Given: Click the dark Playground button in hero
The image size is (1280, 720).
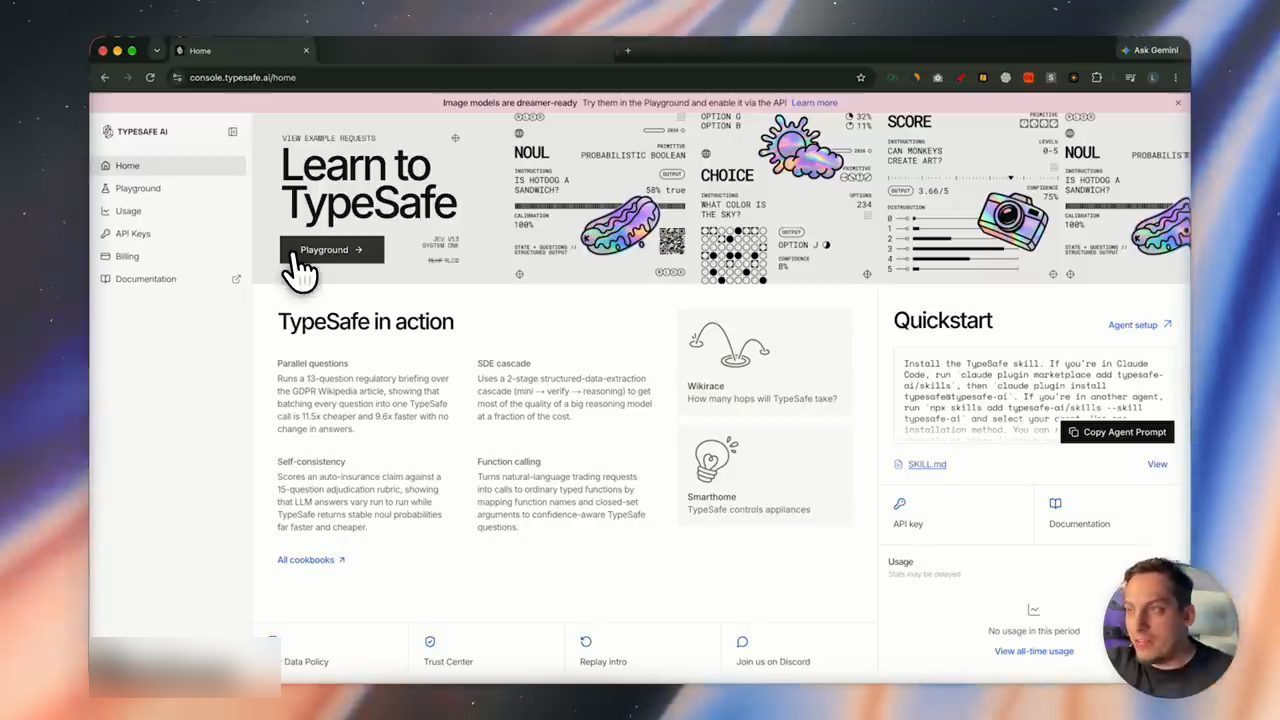Looking at the screenshot, I should [332, 250].
